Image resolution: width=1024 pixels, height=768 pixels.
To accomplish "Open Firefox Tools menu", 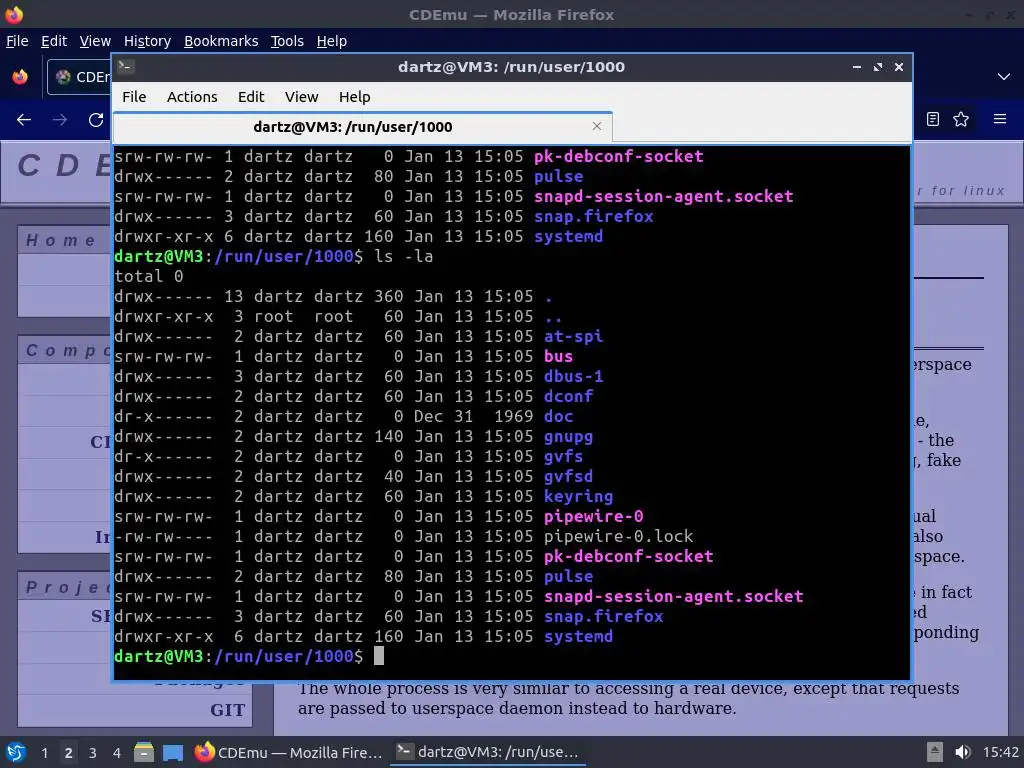I will pos(287,41).
